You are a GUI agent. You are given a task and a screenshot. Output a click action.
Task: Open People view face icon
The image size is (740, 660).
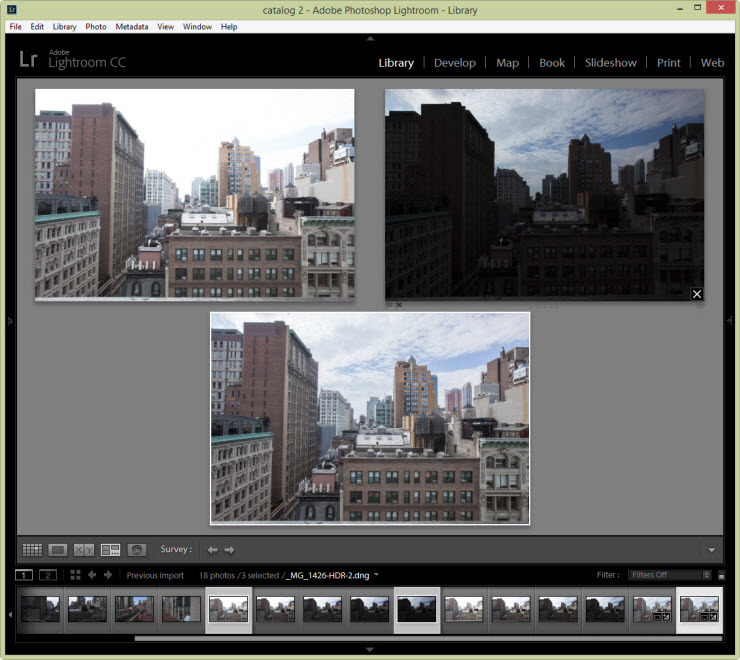click(x=137, y=549)
